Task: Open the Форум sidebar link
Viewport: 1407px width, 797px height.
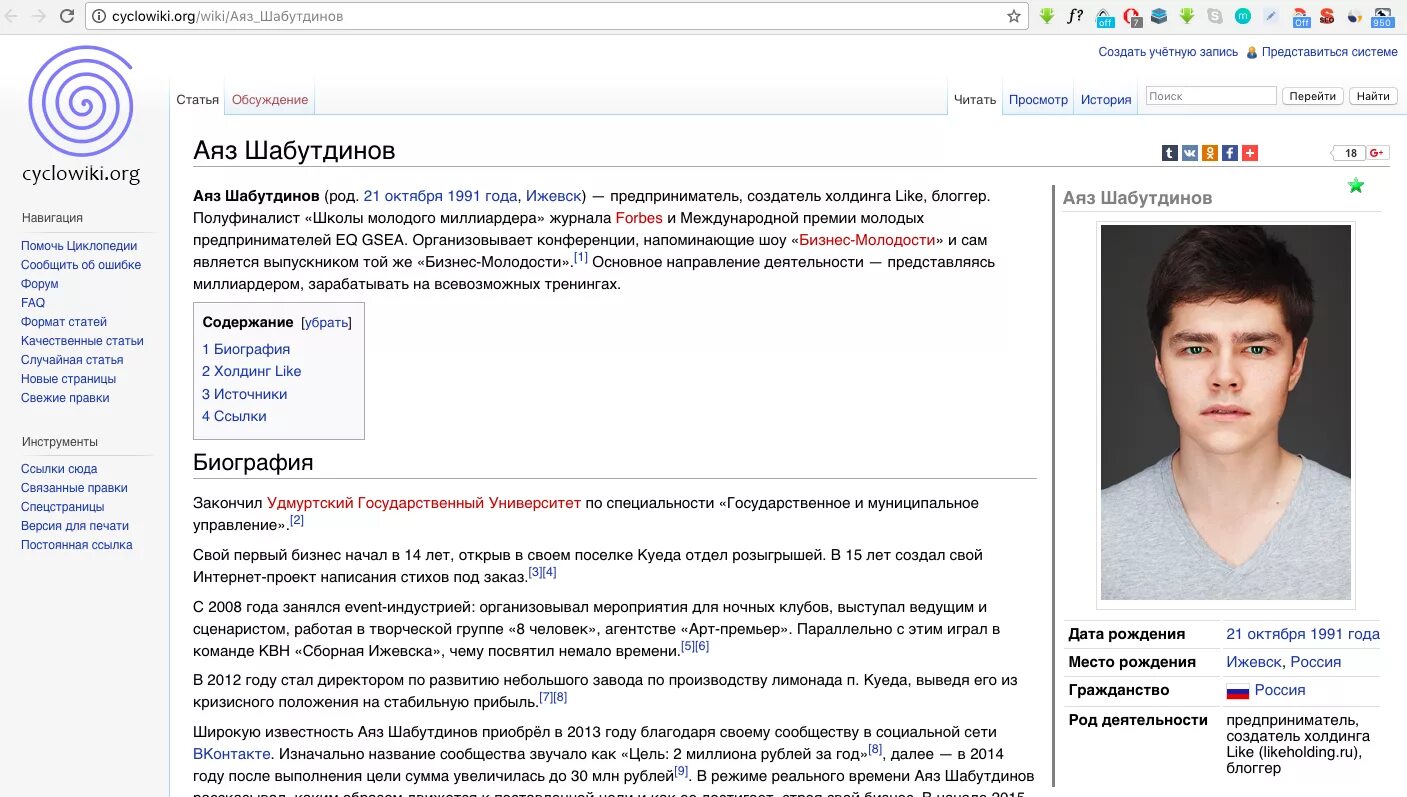Action: (x=40, y=284)
